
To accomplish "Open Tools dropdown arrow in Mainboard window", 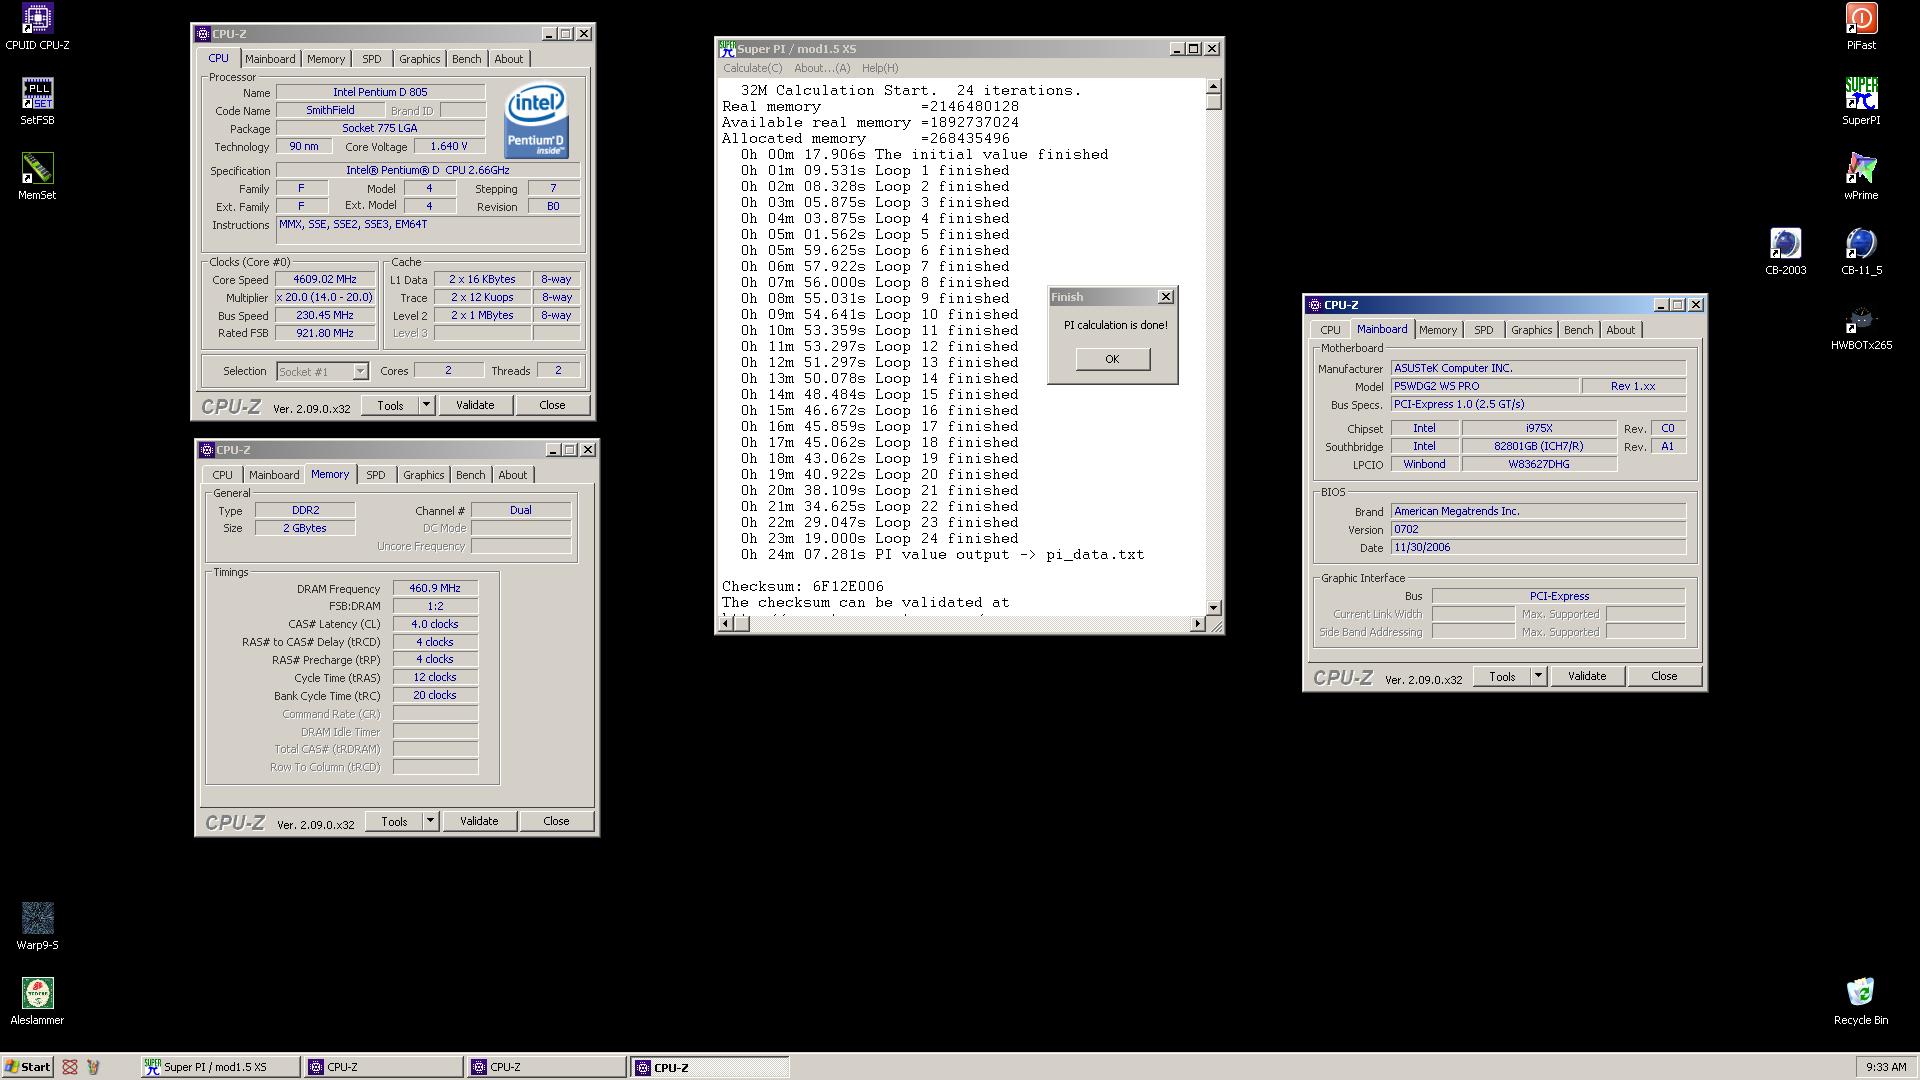I will 1538,676.
